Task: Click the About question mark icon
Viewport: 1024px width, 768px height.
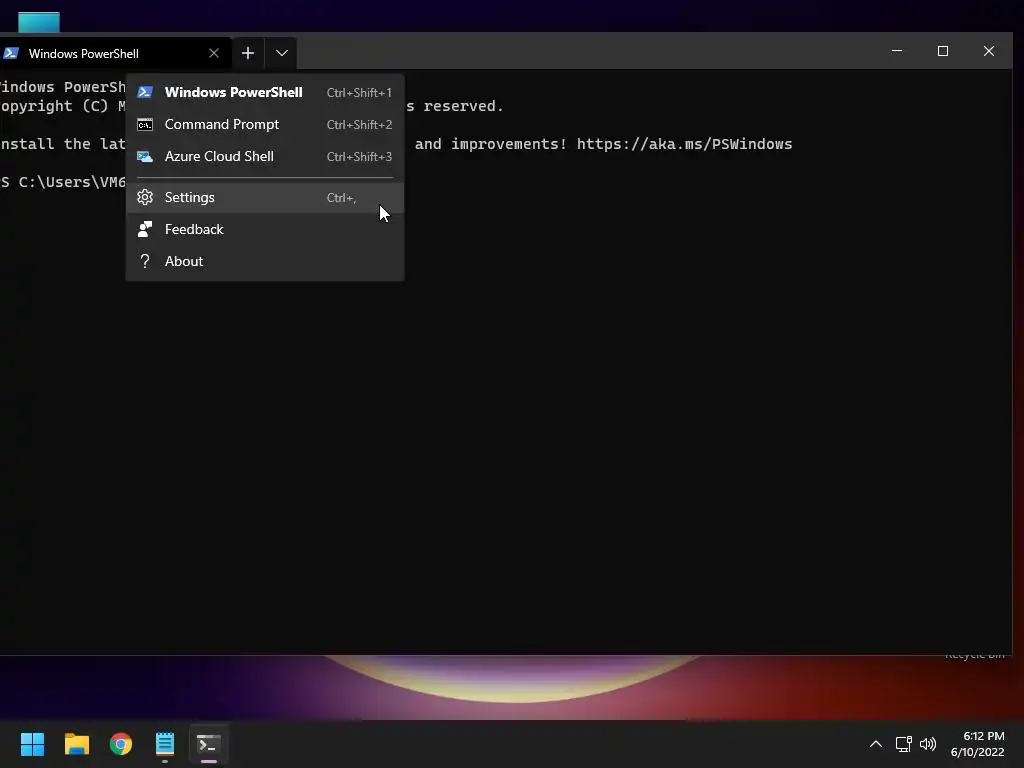Action: tap(145, 261)
